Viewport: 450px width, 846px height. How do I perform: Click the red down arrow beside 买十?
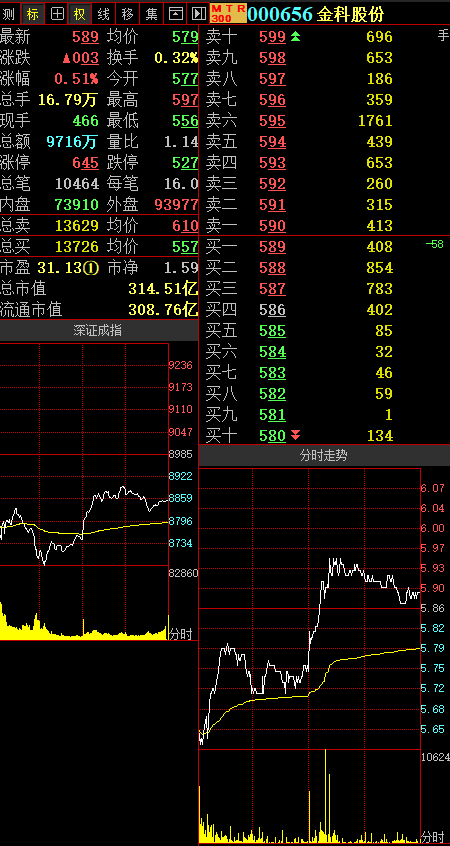(x=295, y=435)
